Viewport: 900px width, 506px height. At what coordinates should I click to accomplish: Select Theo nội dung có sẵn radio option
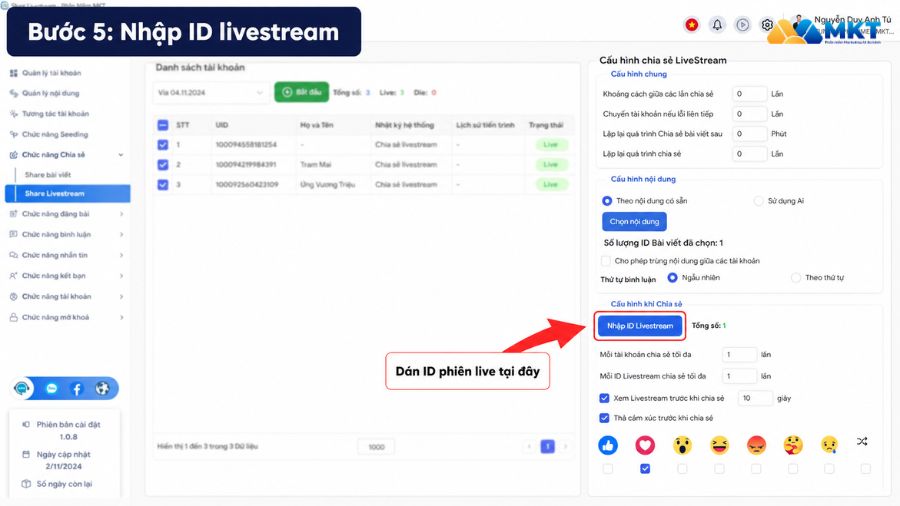pos(607,201)
